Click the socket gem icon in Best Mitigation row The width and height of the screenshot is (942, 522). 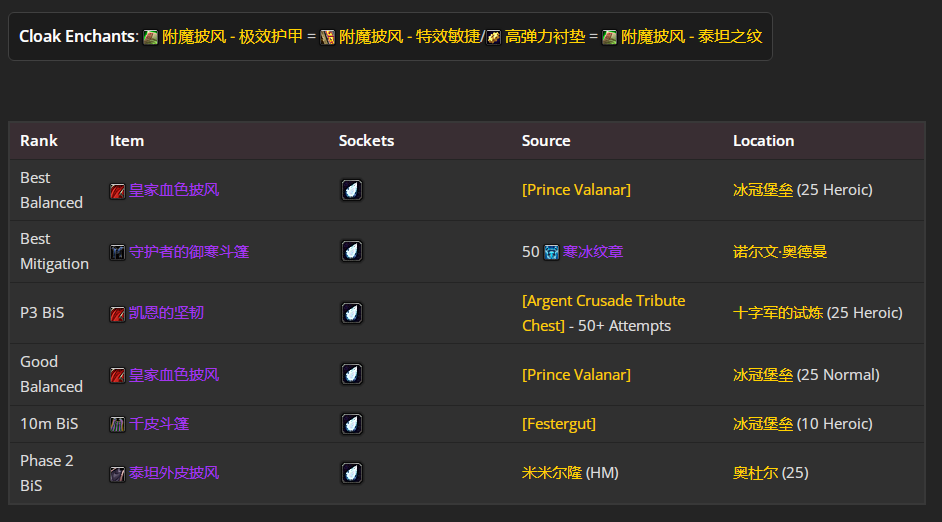click(x=351, y=252)
